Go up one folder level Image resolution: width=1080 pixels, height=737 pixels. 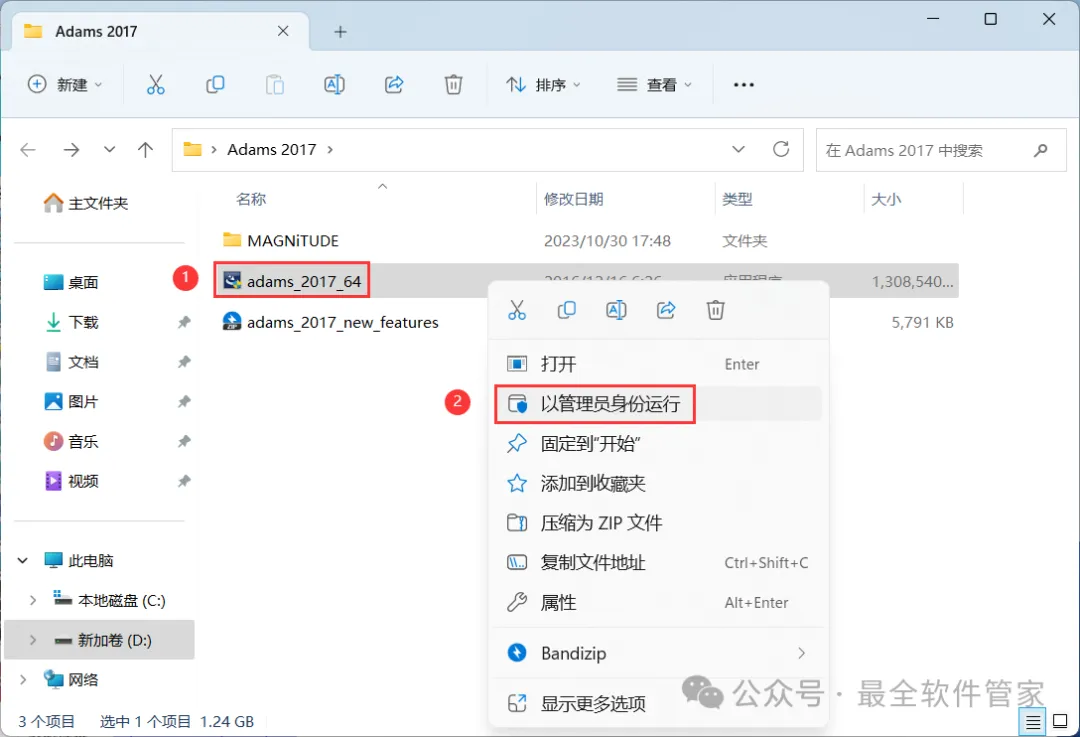coord(145,149)
